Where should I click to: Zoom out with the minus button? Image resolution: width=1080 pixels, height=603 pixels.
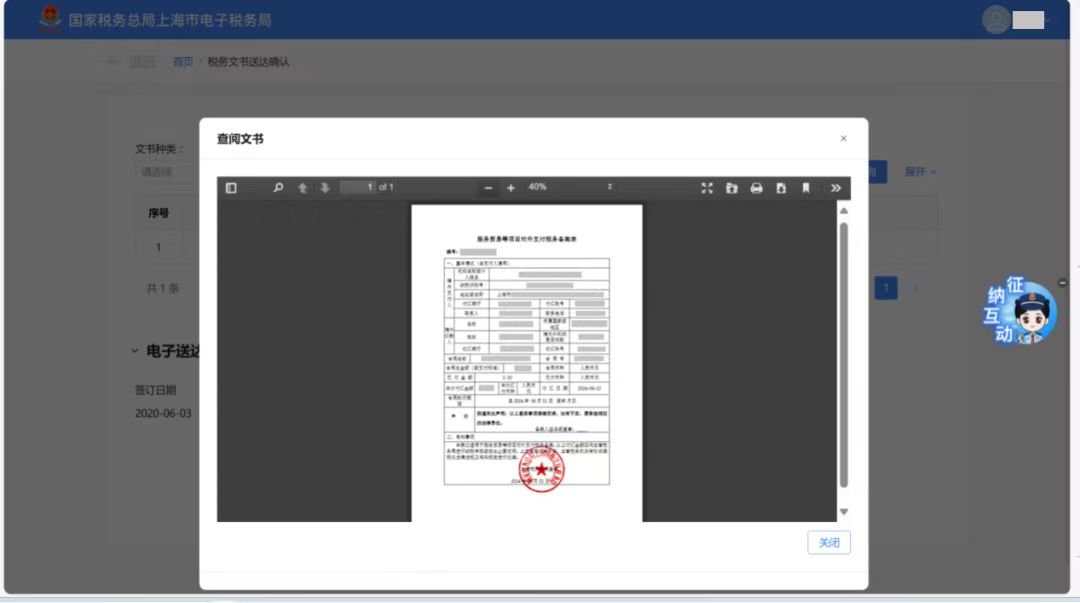488,187
